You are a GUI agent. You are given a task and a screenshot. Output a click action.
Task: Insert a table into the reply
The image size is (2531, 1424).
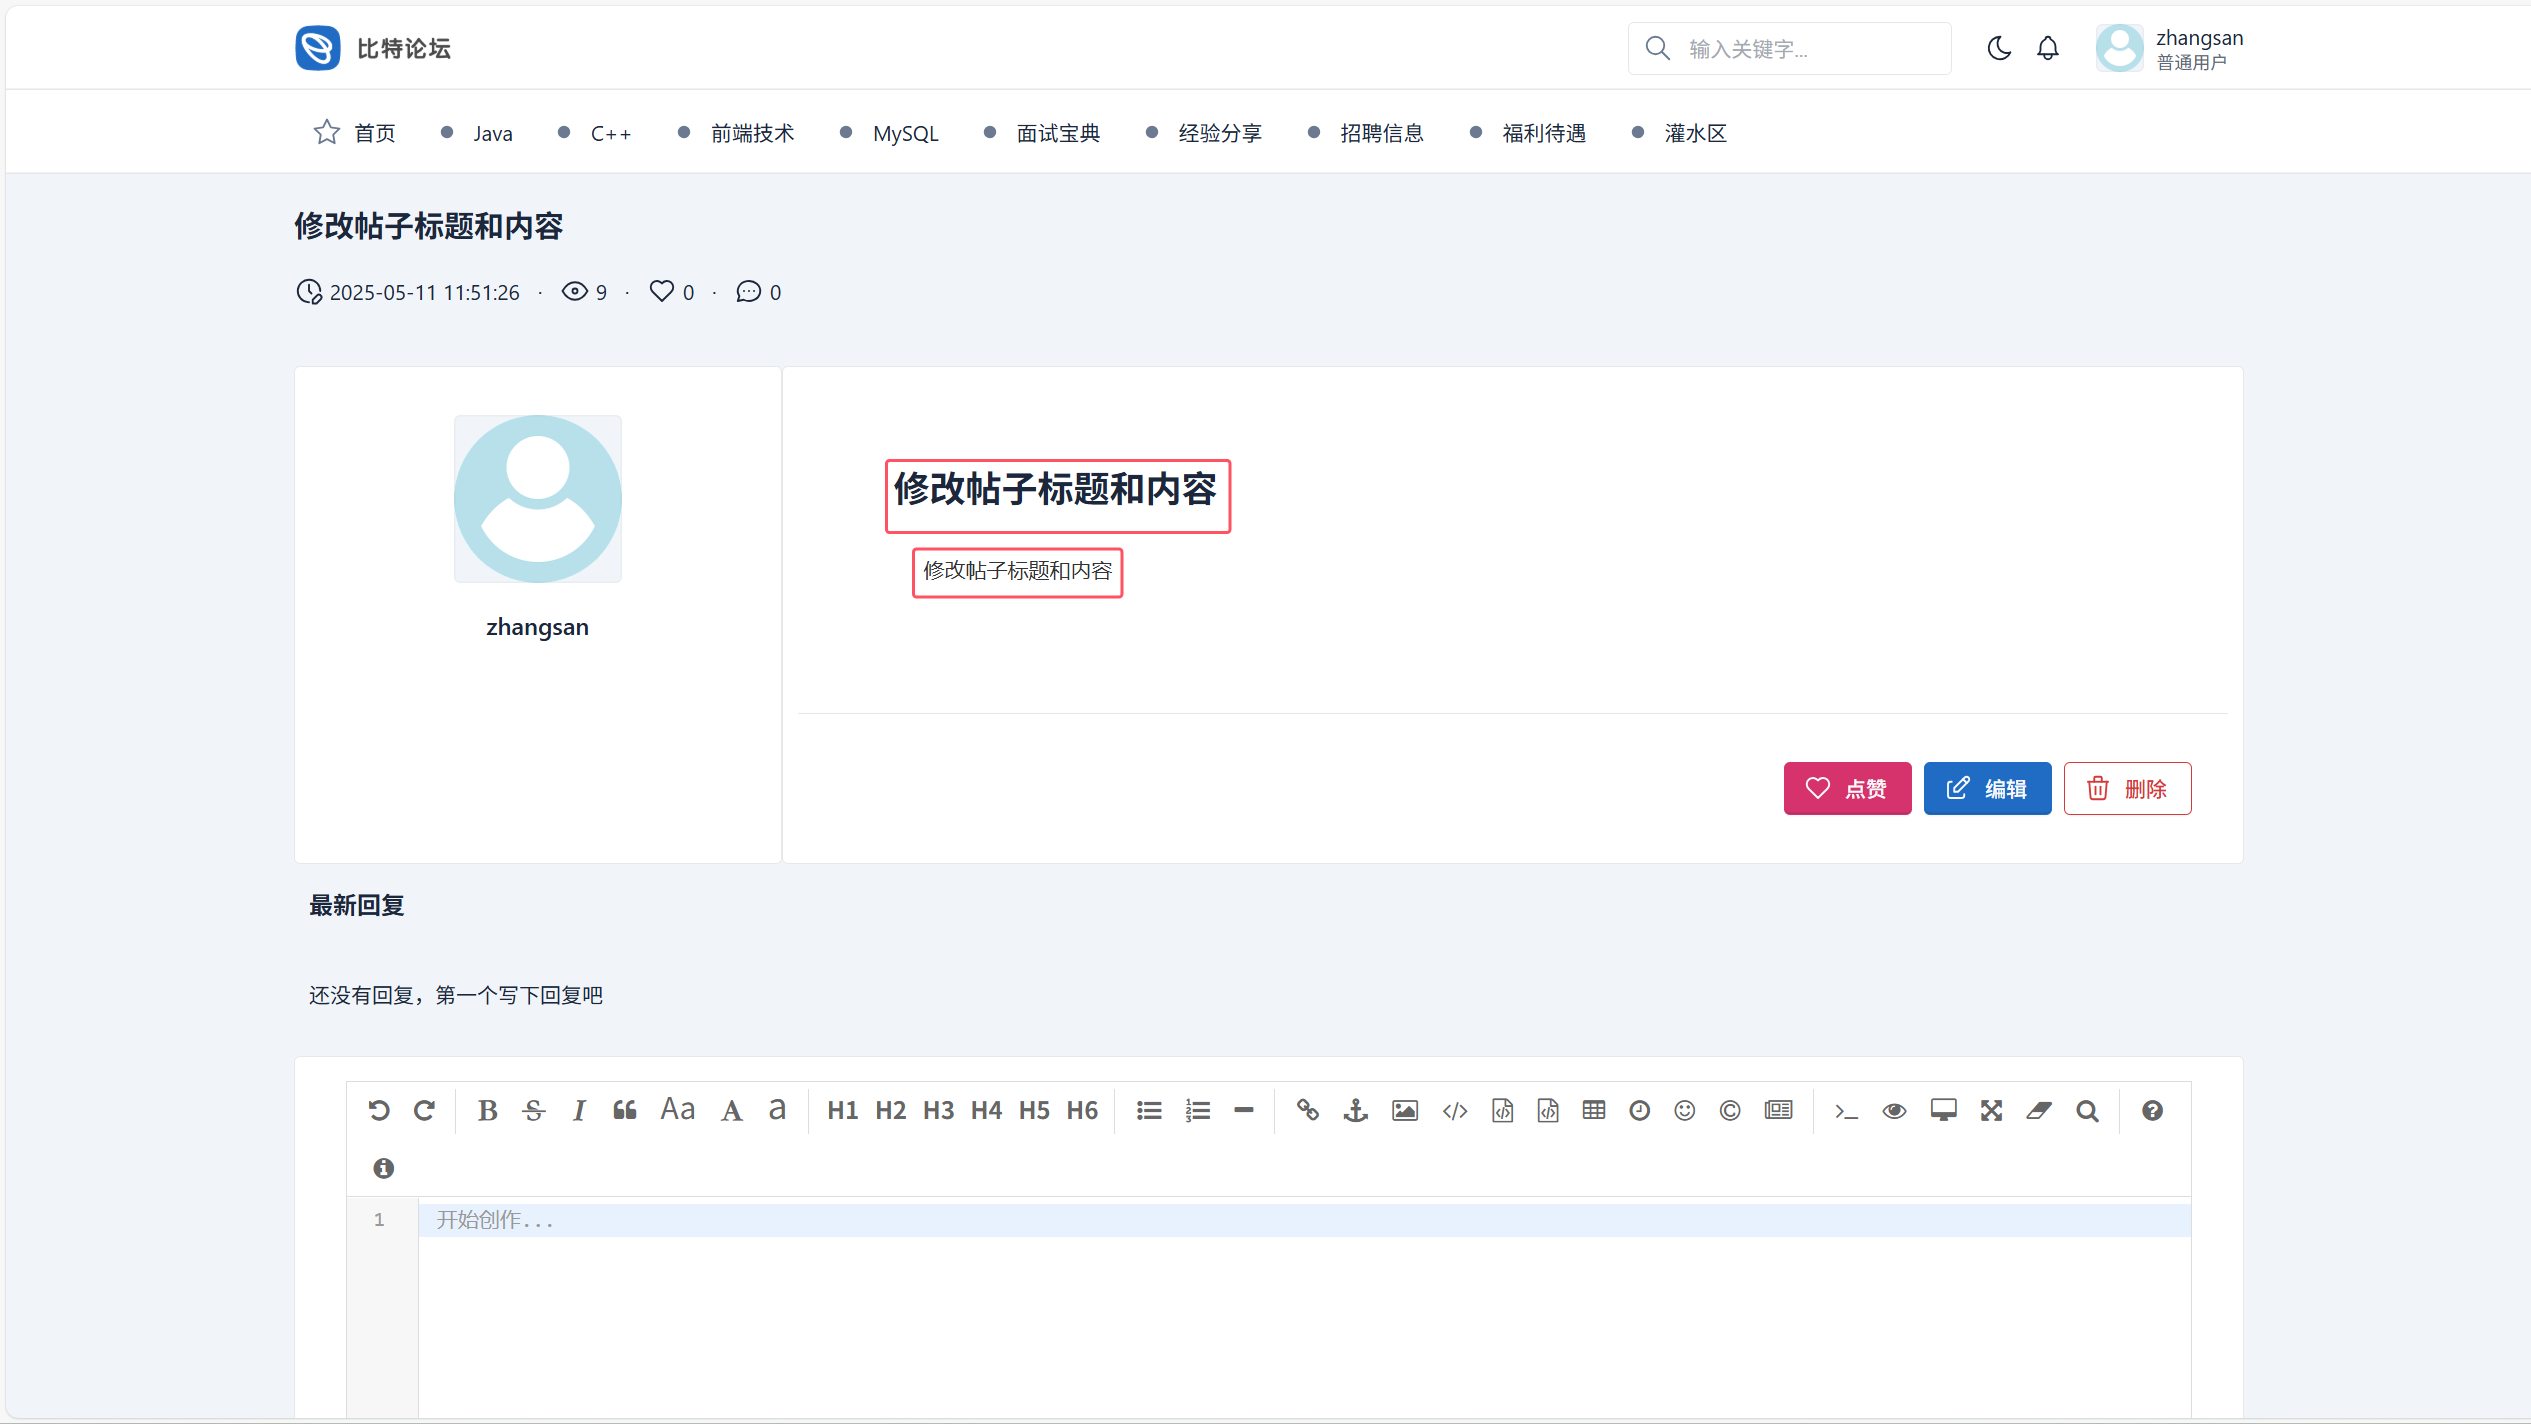[x=1594, y=1110]
